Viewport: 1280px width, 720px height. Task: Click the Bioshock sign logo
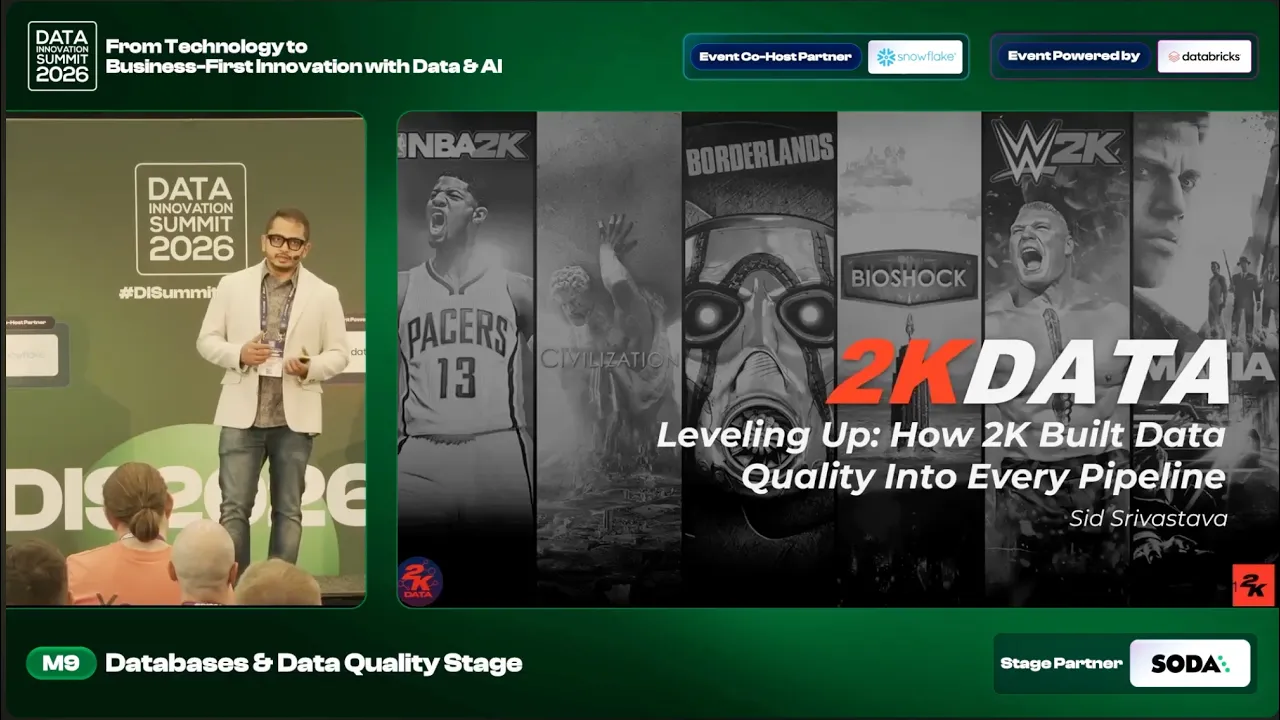click(x=909, y=278)
